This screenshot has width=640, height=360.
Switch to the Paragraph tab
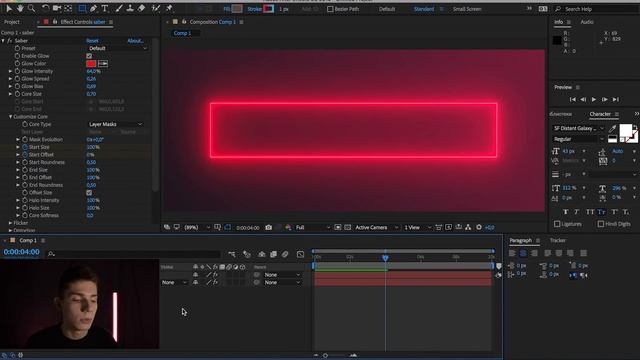[520, 240]
